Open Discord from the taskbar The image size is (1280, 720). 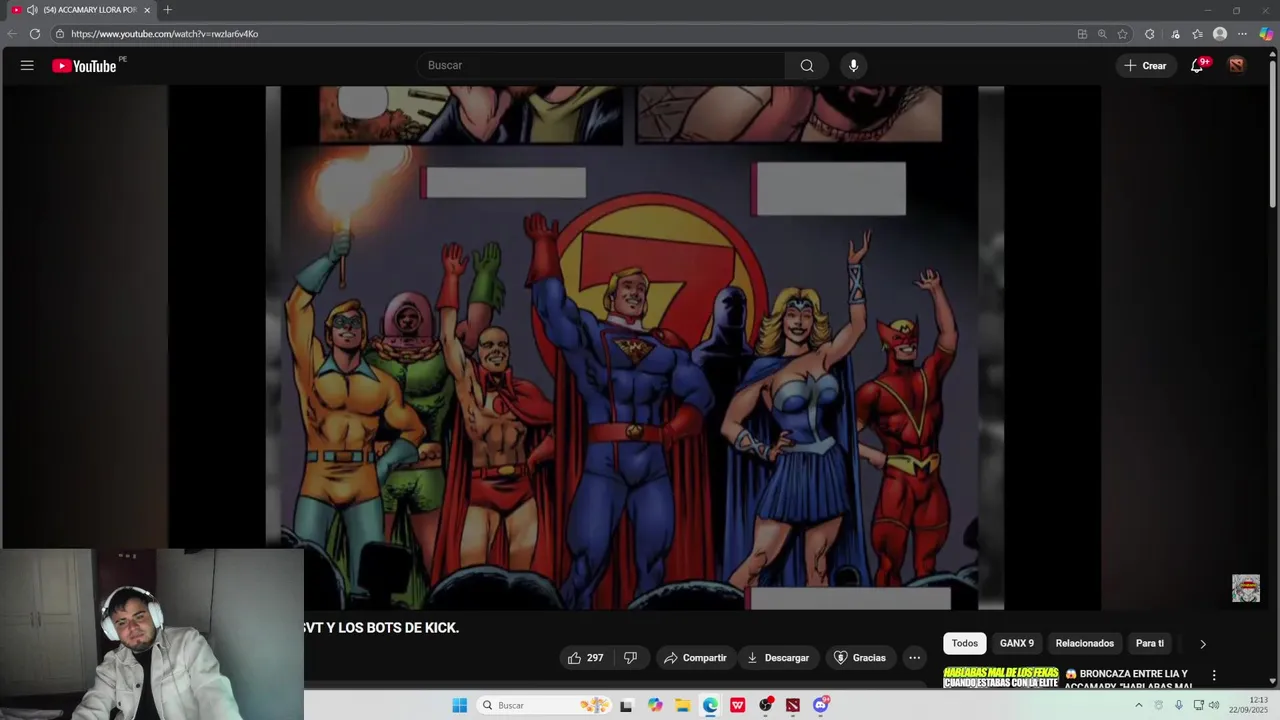(x=821, y=705)
